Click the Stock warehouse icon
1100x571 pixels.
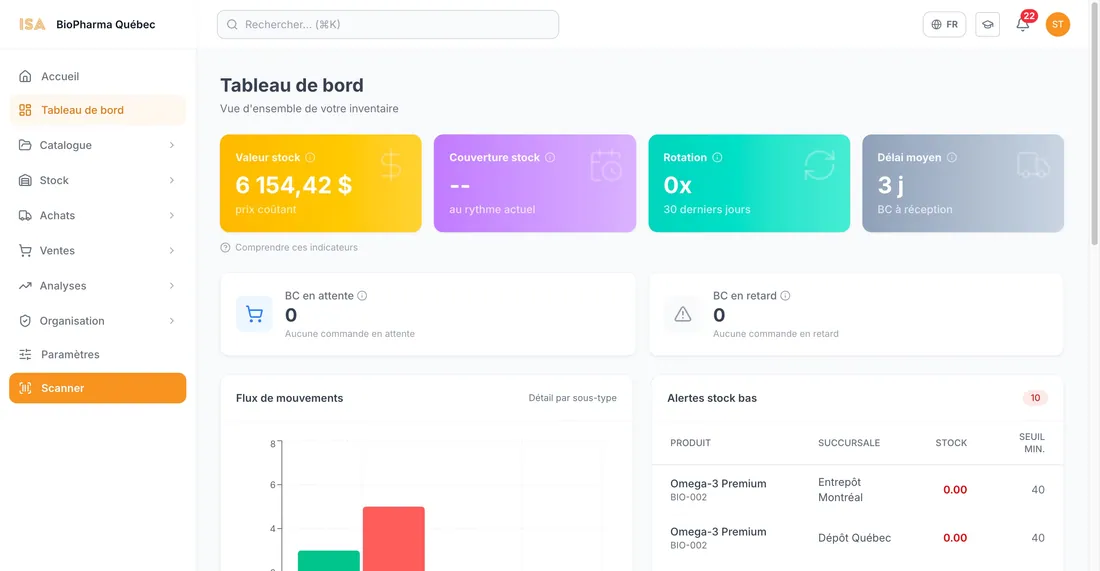(x=25, y=180)
